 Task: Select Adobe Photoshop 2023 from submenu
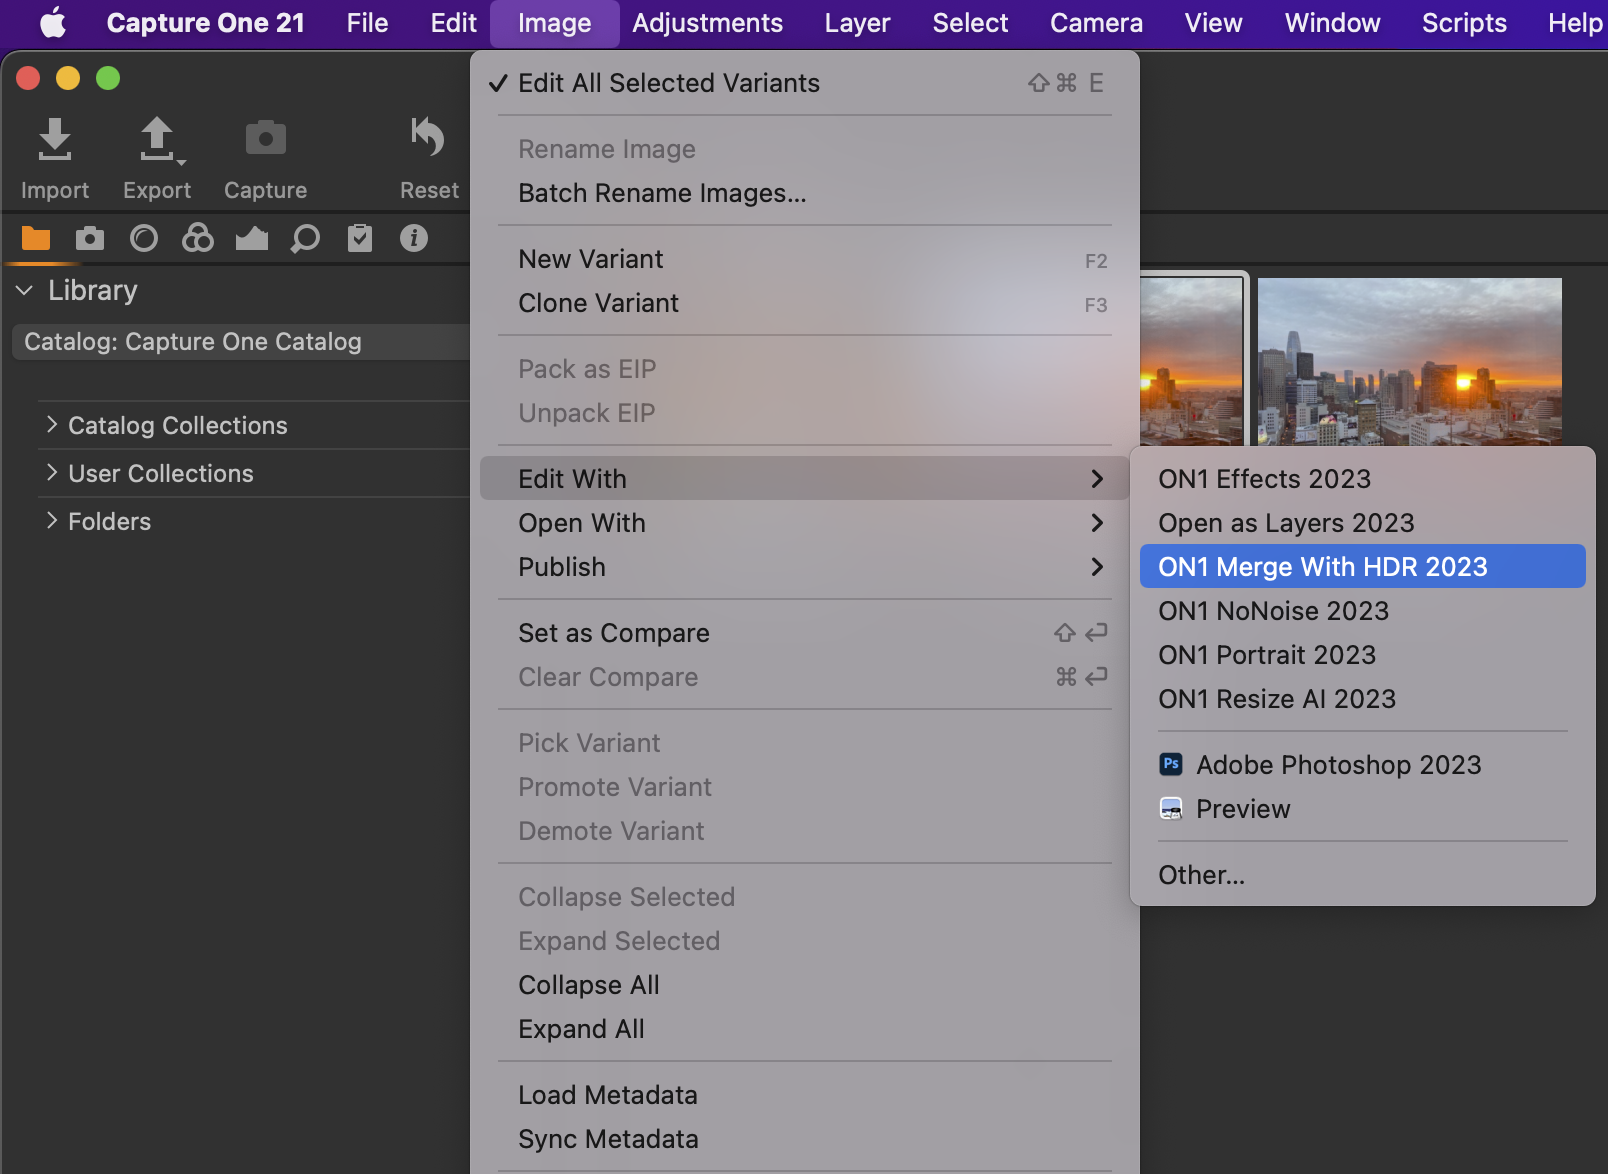coord(1338,765)
